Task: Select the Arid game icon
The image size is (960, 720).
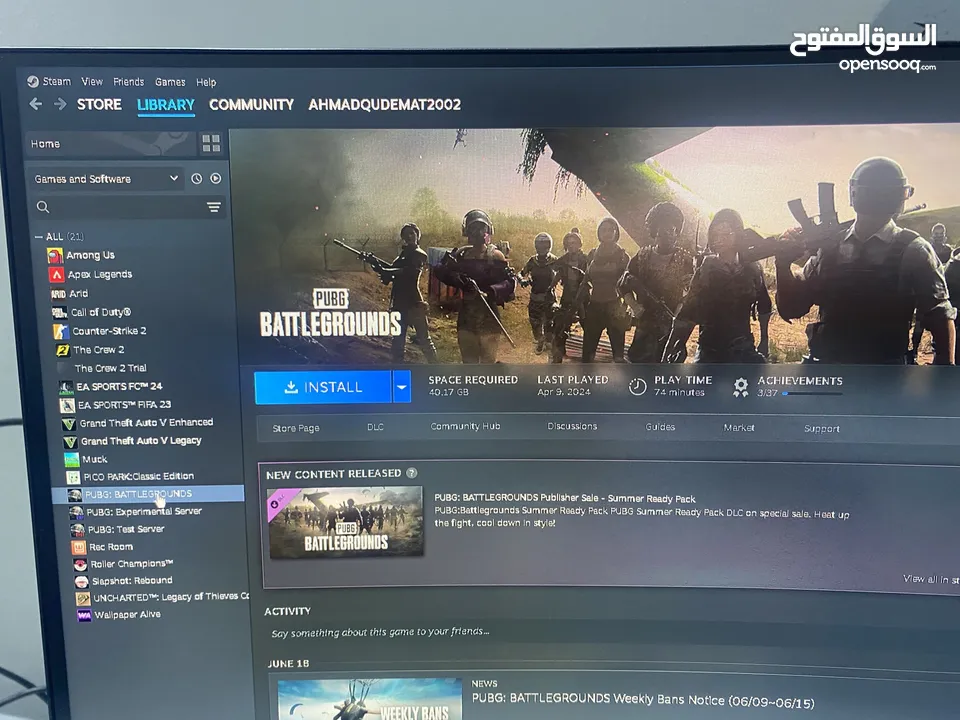Action: point(59,294)
